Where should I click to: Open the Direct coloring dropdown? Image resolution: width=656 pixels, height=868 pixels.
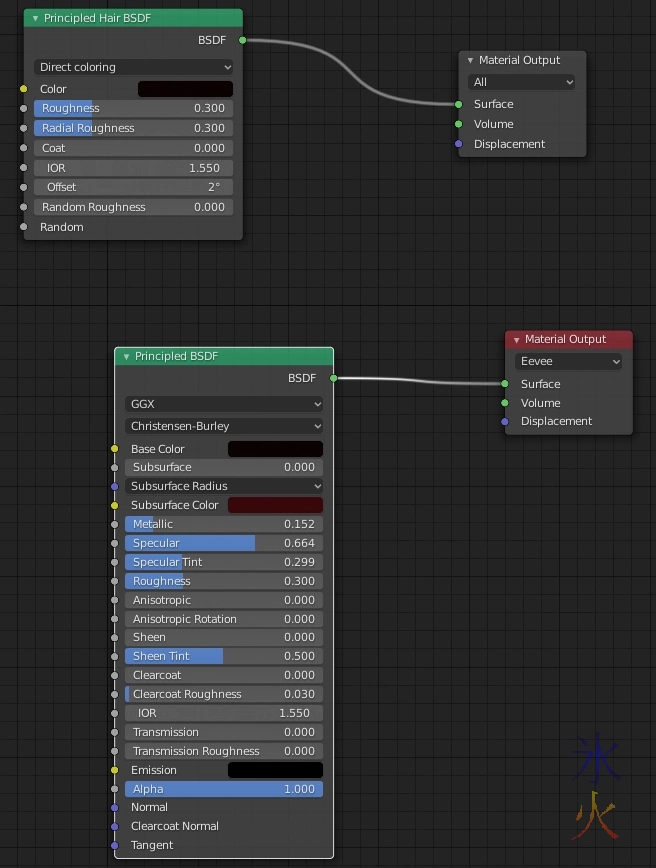click(134, 67)
